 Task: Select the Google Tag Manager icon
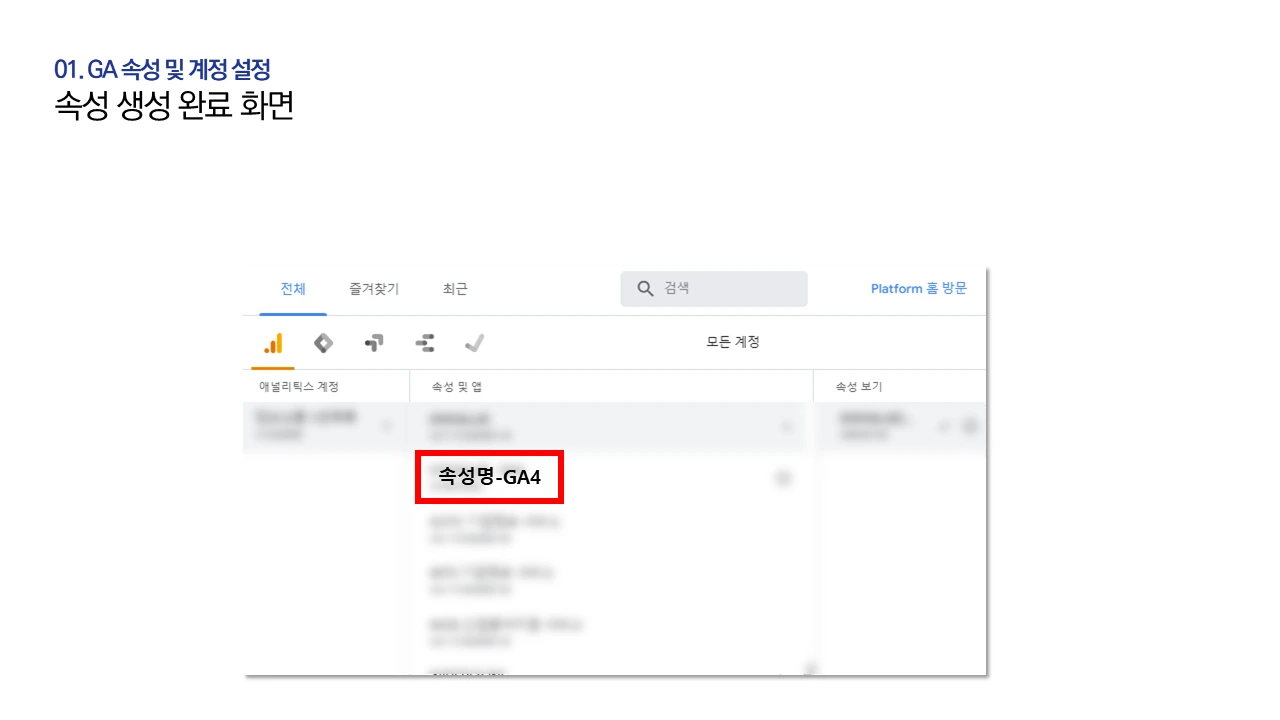(x=374, y=343)
